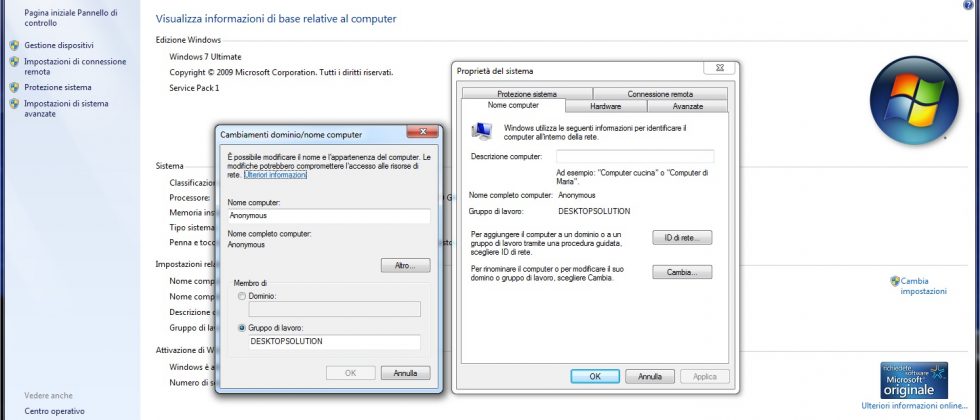Click Anonymous value beside Nome completo computer
Viewport: 980px width, 420px height.
coord(576,195)
